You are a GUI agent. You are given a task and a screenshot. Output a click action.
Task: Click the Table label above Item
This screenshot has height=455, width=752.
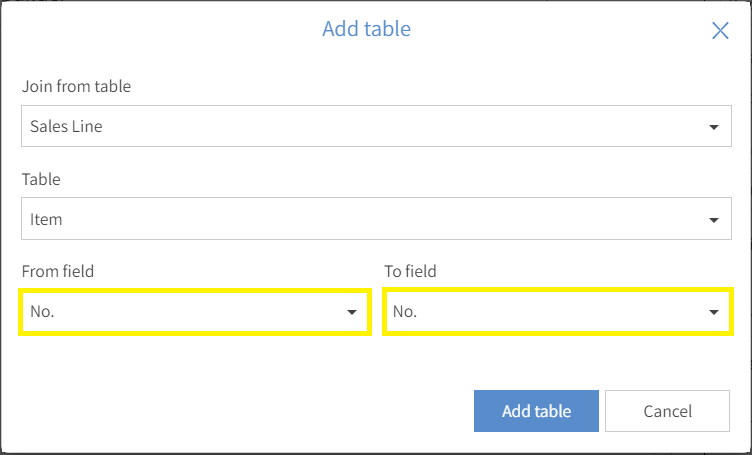point(41,179)
